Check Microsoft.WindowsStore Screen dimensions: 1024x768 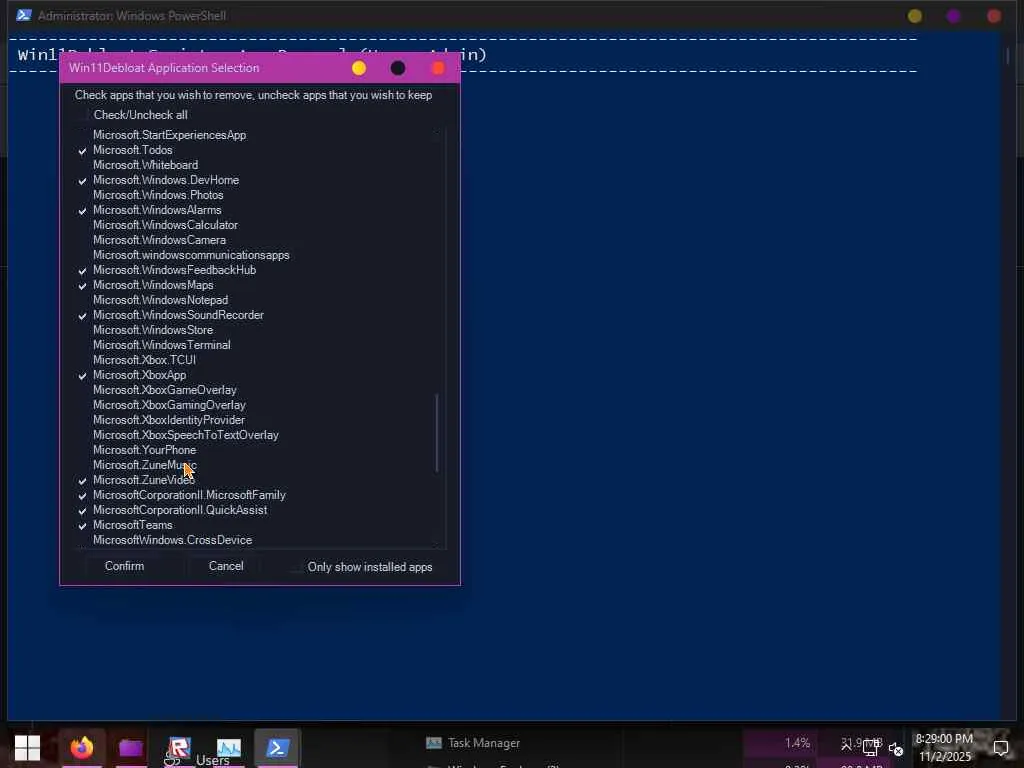click(82, 331)
